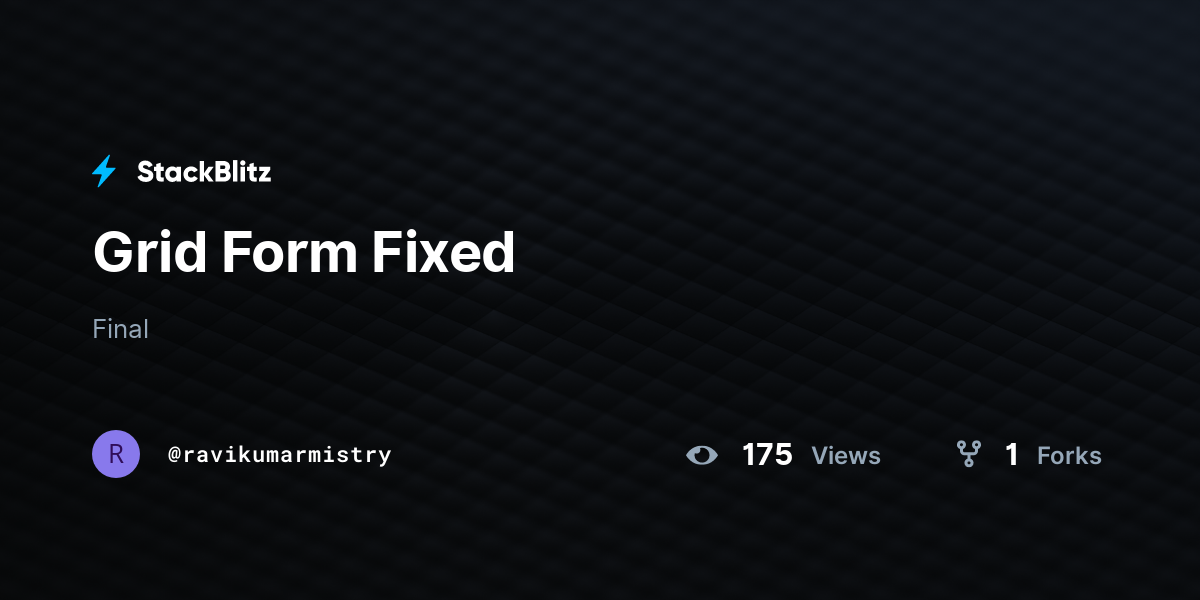Click the StackBlitz wordmark text
Viewport: 1200px width, 600px height.
pyautogui.click(x=204, y=172)
